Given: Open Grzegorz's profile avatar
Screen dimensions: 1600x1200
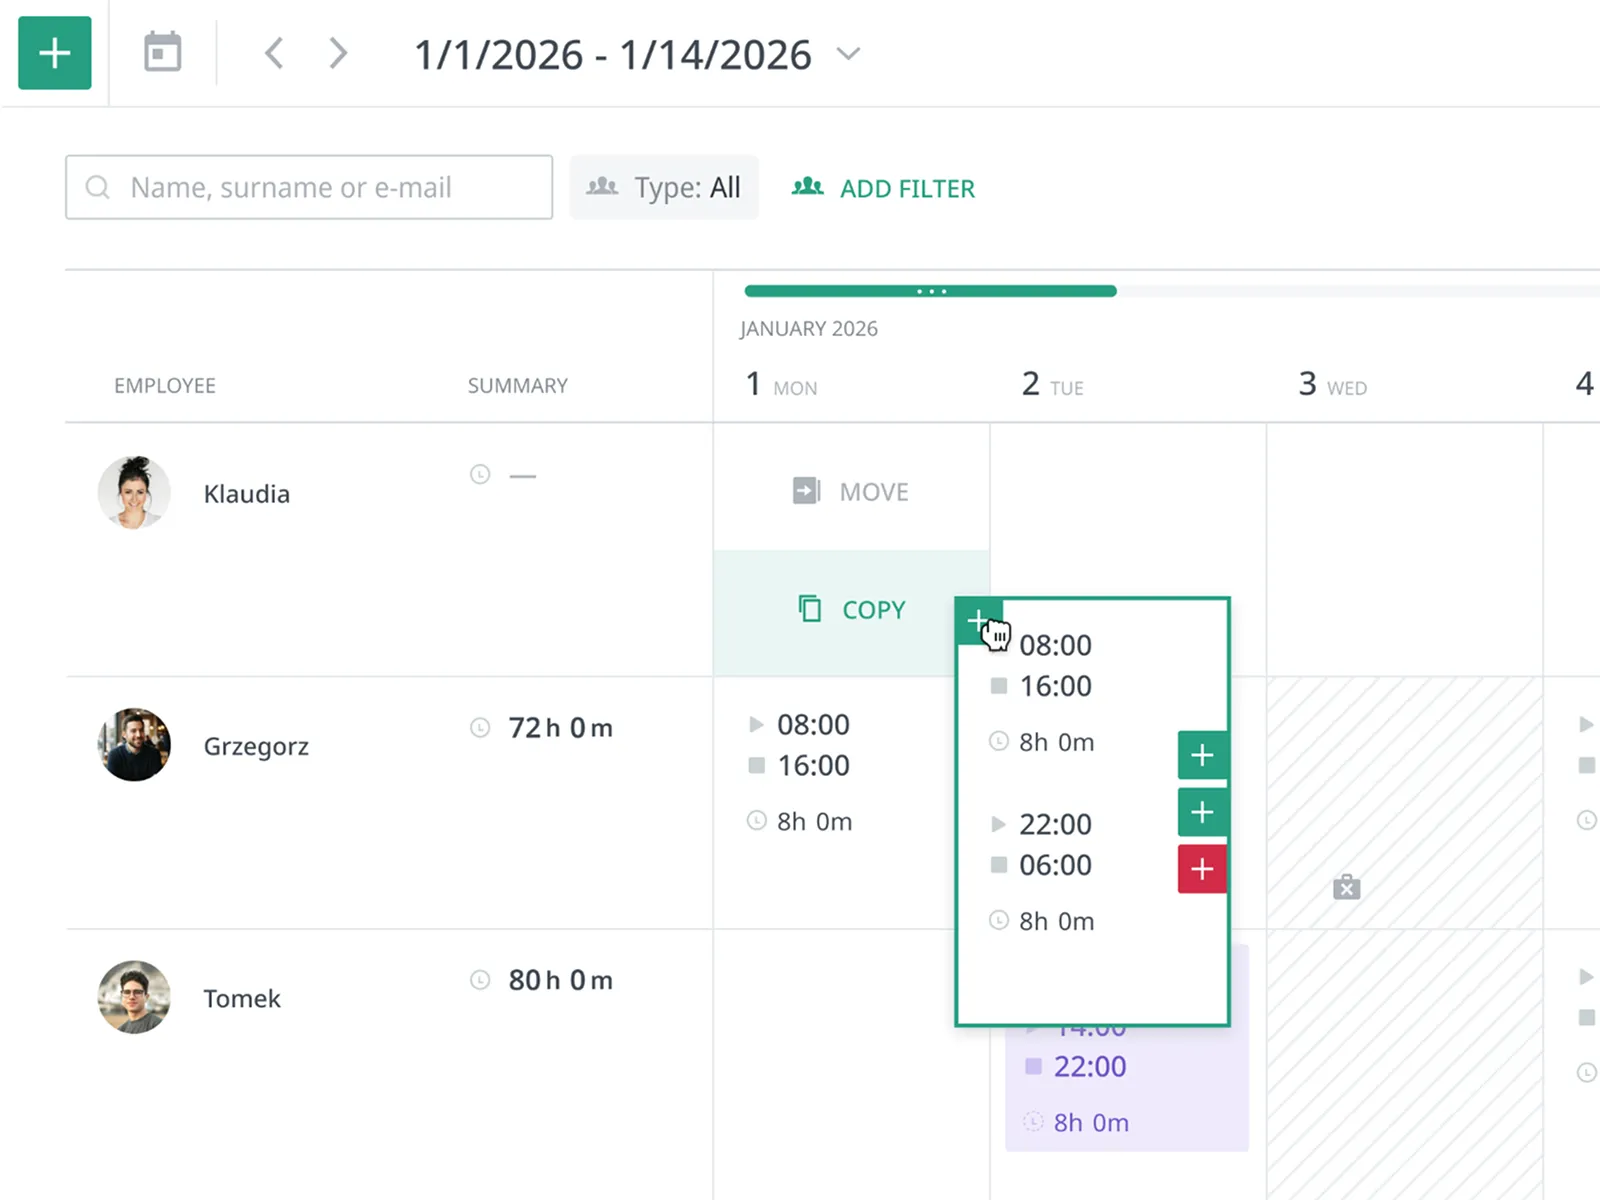Looking at the screenshot, I should (x=134, y=745).
